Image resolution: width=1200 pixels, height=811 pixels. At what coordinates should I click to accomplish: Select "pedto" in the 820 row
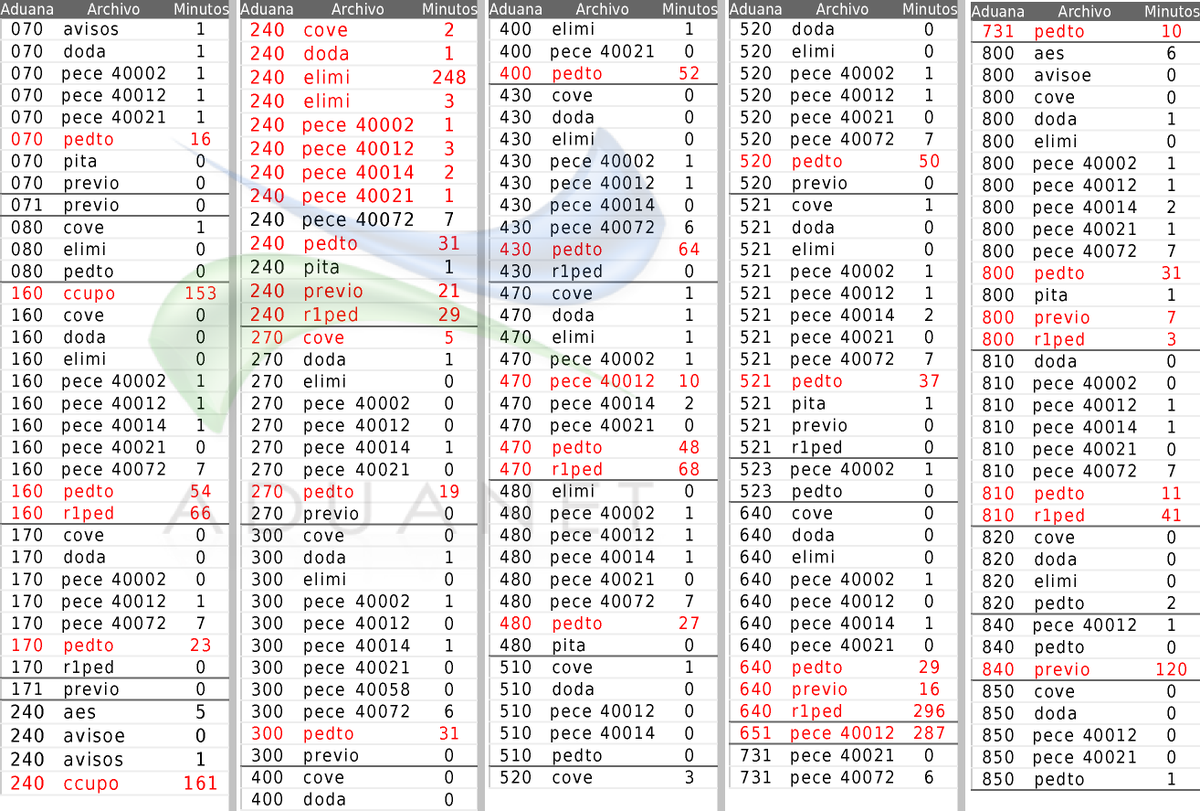click(1060, 603)
